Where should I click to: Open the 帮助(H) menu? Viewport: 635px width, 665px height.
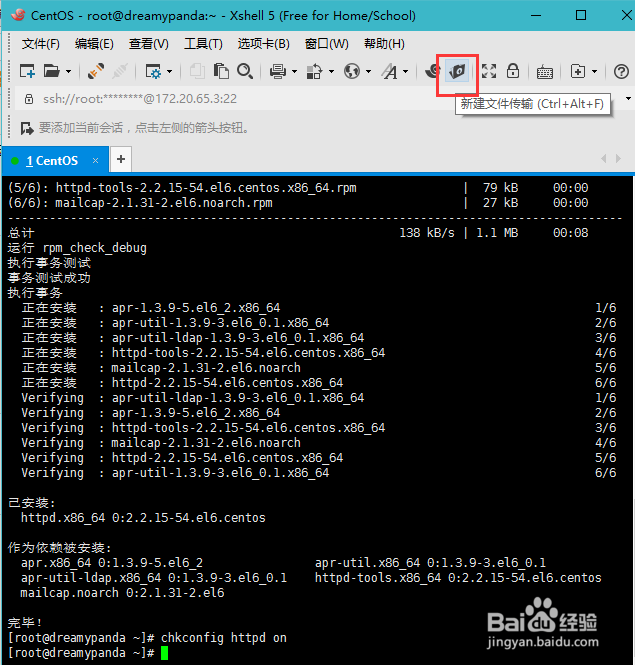point(384,44)
